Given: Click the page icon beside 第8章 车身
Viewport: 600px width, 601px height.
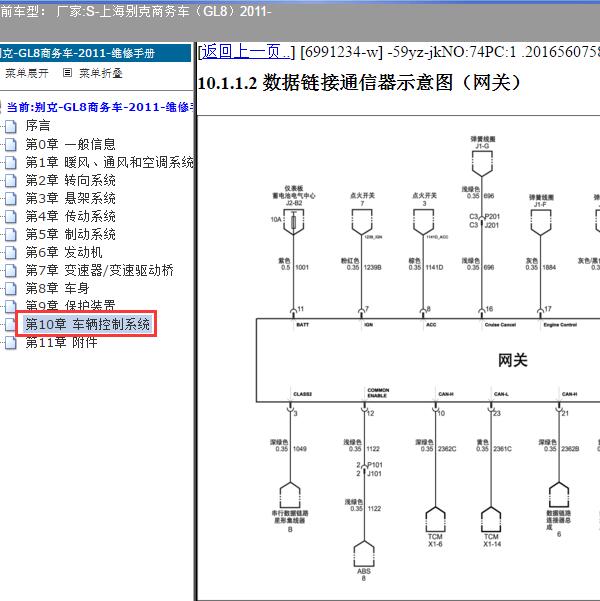Looking at the screenshot, I should click(x=11, y=289).
